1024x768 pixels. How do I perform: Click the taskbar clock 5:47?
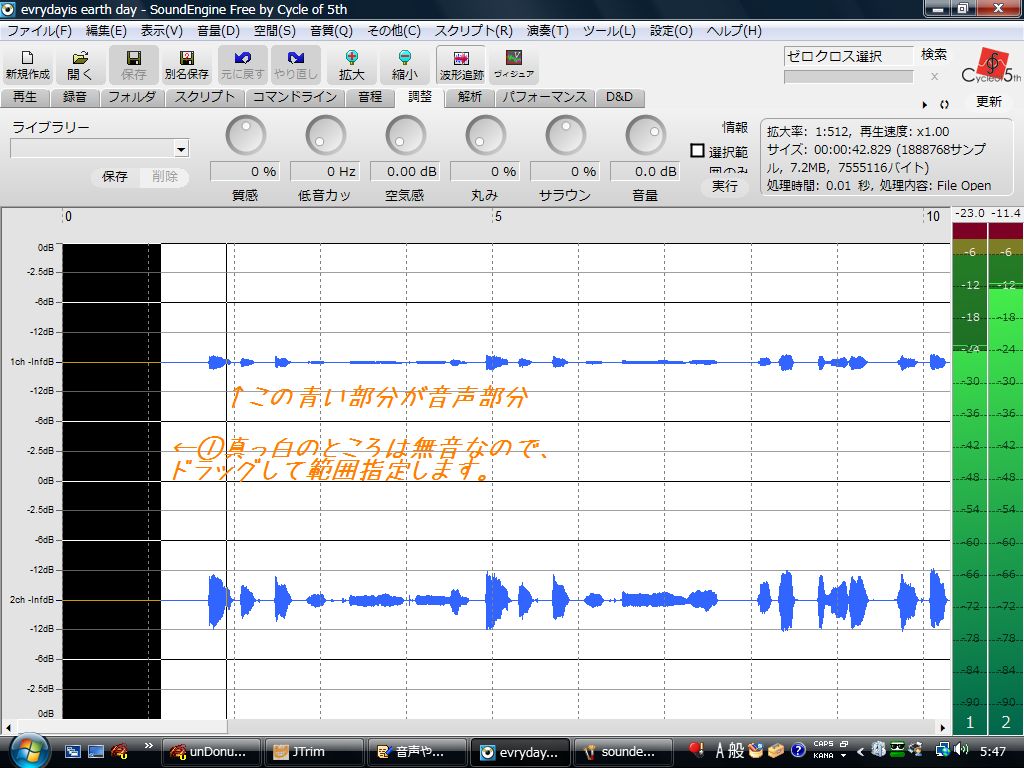[x=993, y=752]
